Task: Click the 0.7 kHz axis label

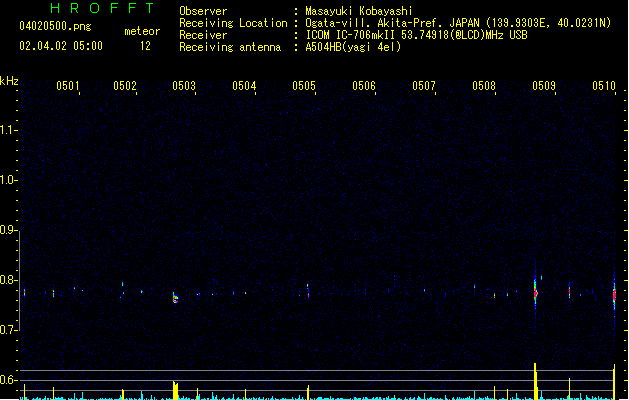Action: (x=8, y=330)
